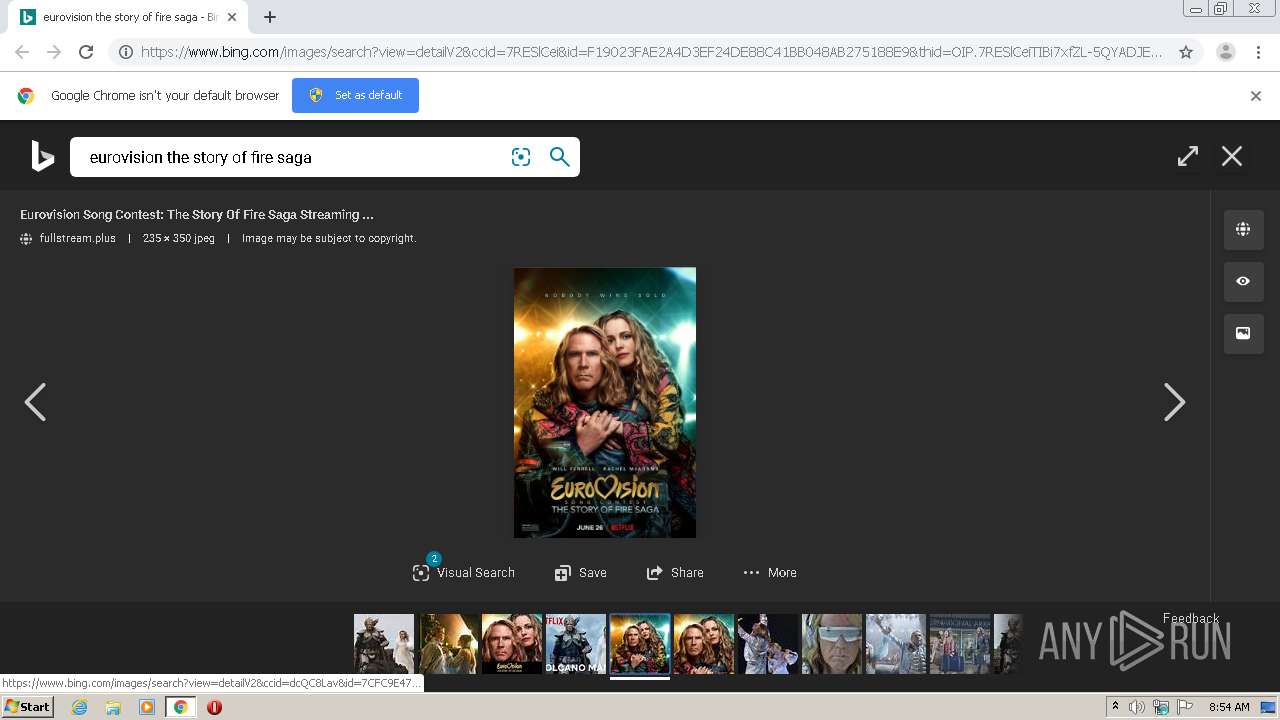Launch Internet Explorer from the taskbar
1280x720 pixels.
point(79,707)
